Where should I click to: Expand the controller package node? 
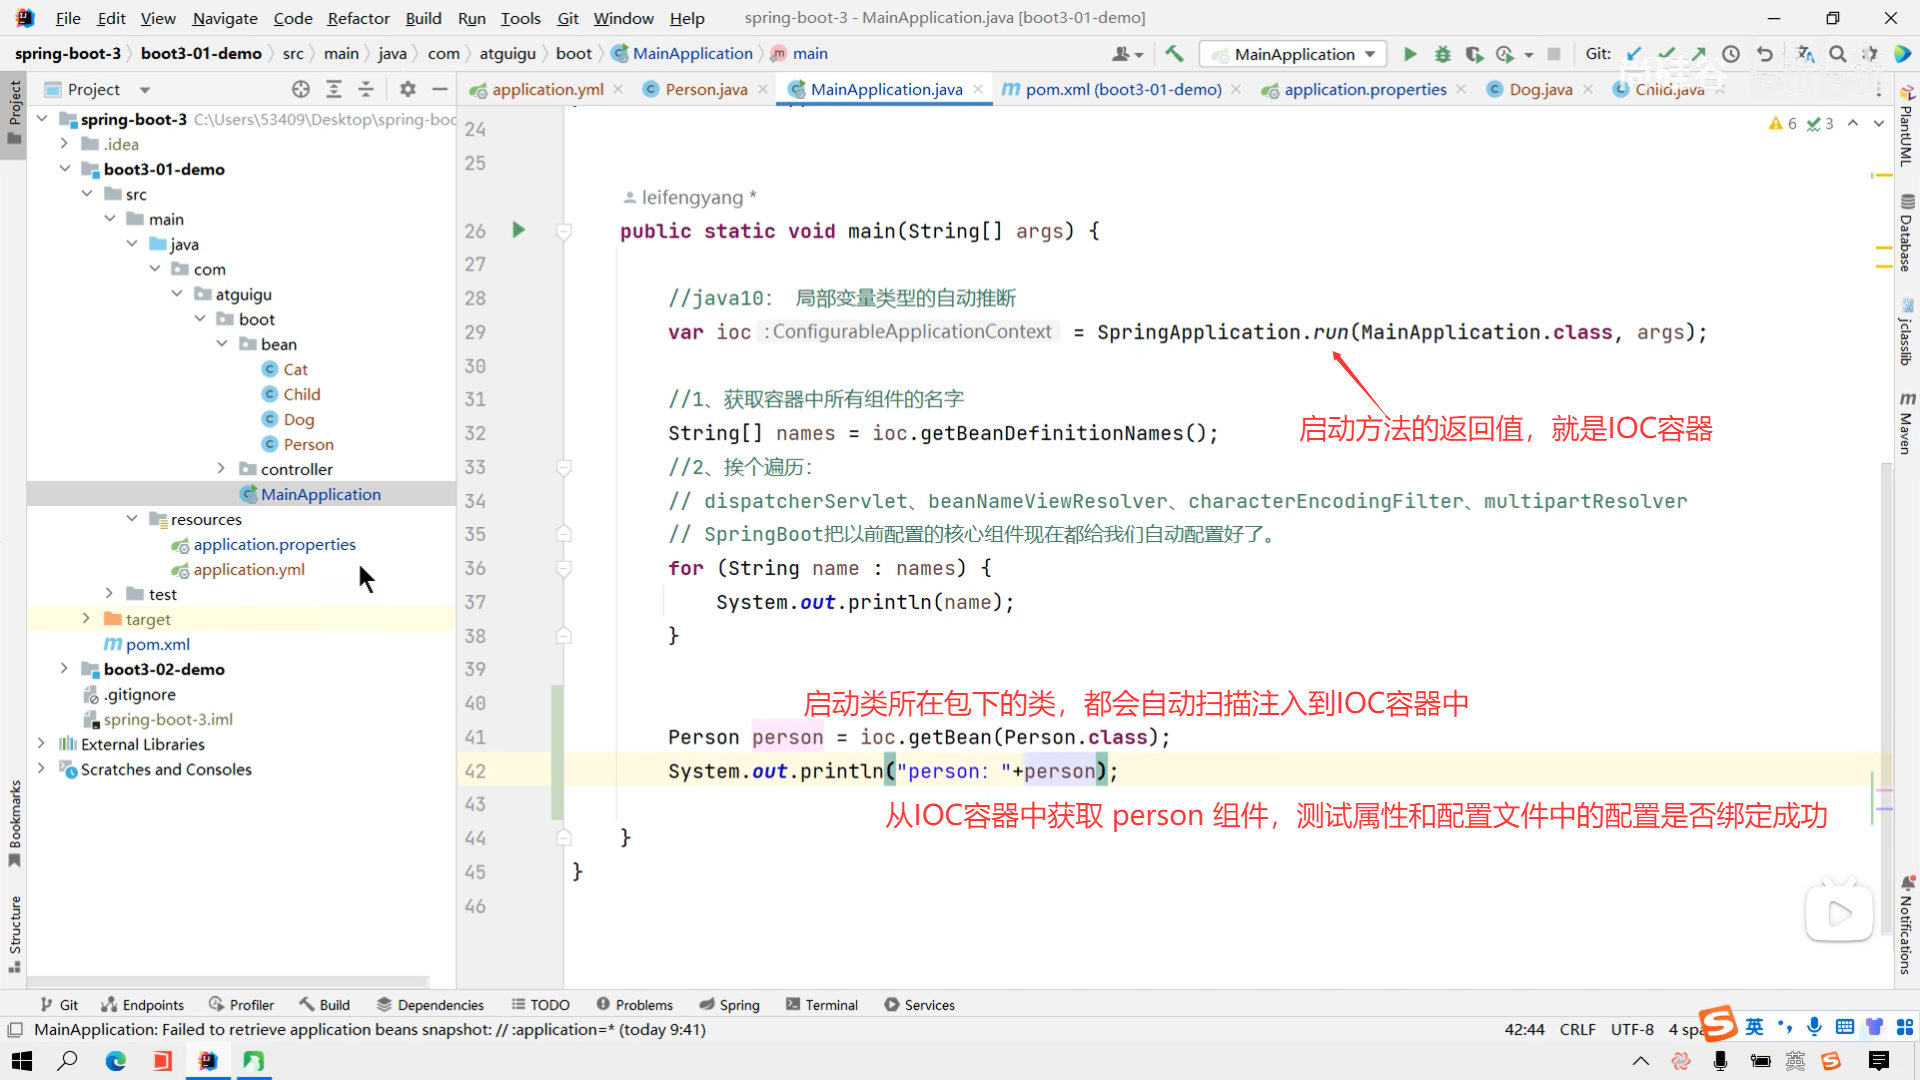pos(221,469)
